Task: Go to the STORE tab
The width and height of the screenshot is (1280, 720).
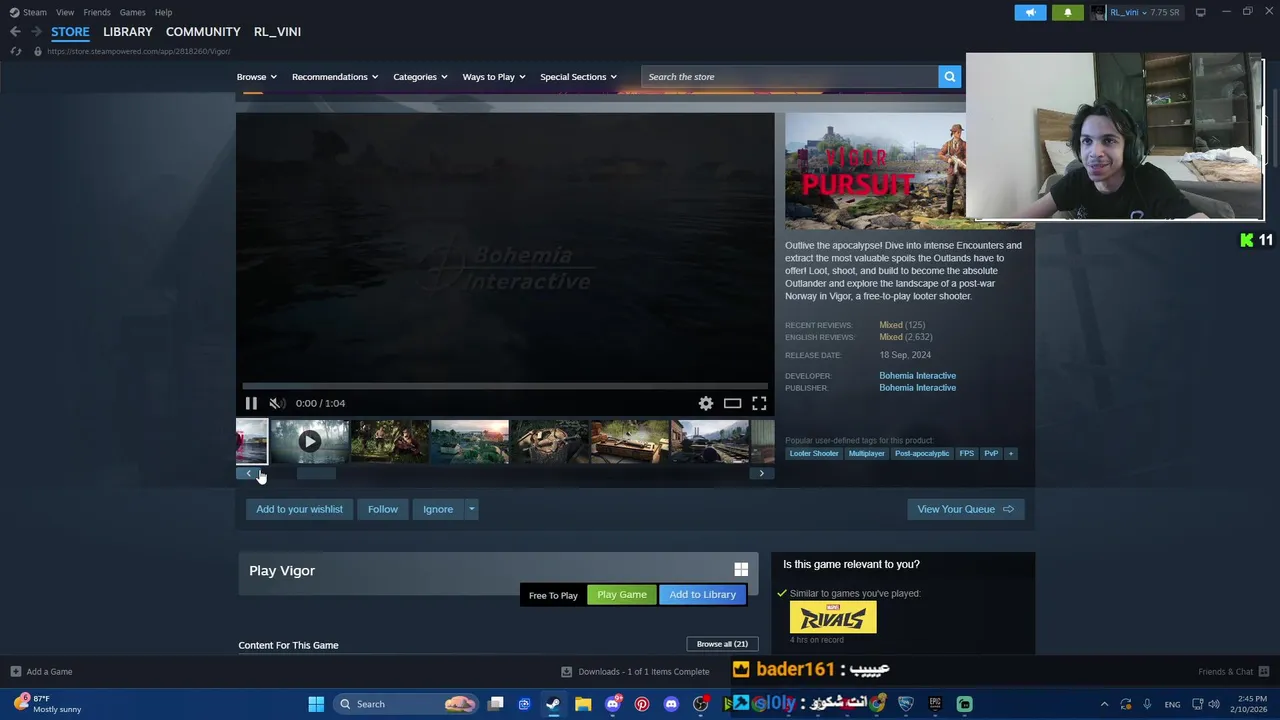Action: click(70, 32)
